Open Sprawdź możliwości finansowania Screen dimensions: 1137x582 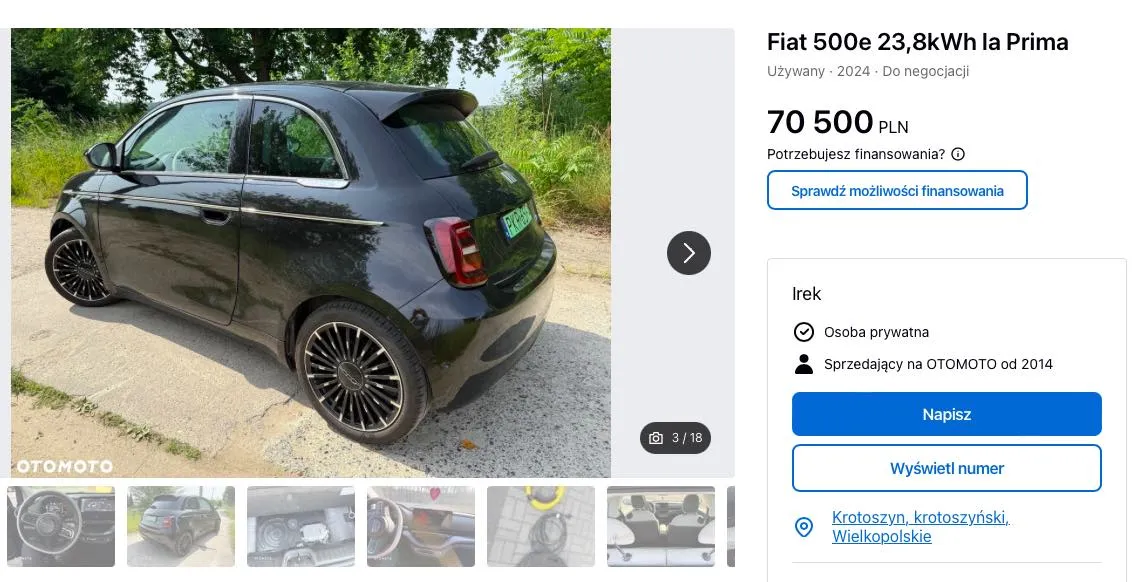tap(897, 191)
